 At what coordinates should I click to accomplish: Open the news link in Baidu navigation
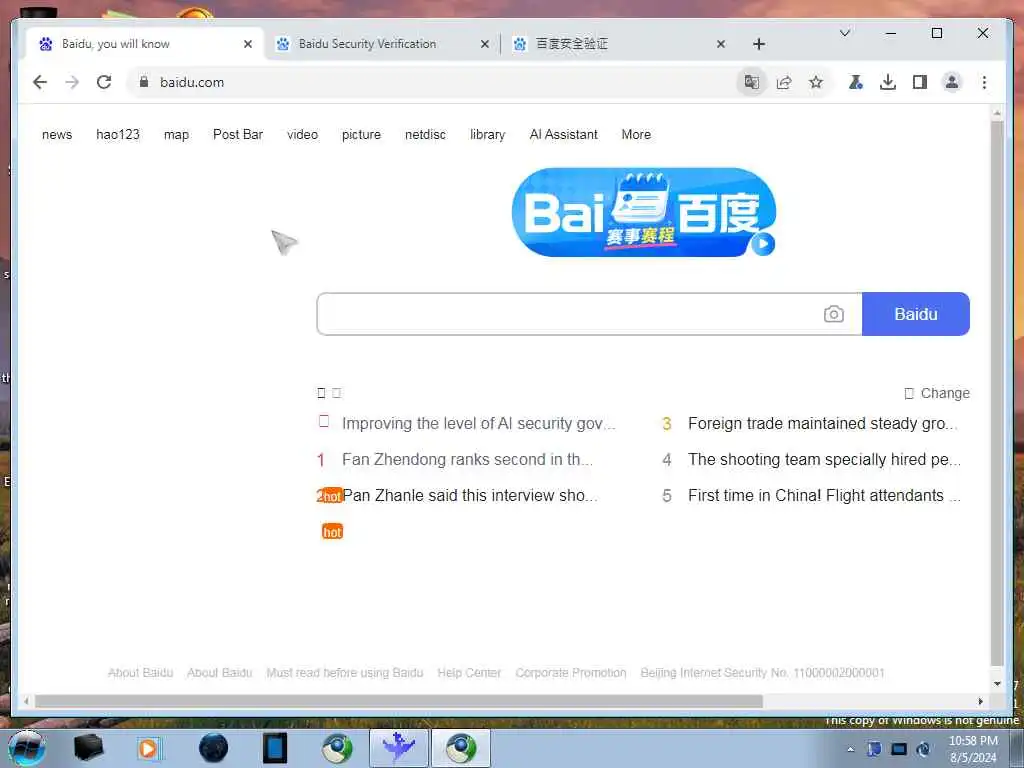pos(57,135)
